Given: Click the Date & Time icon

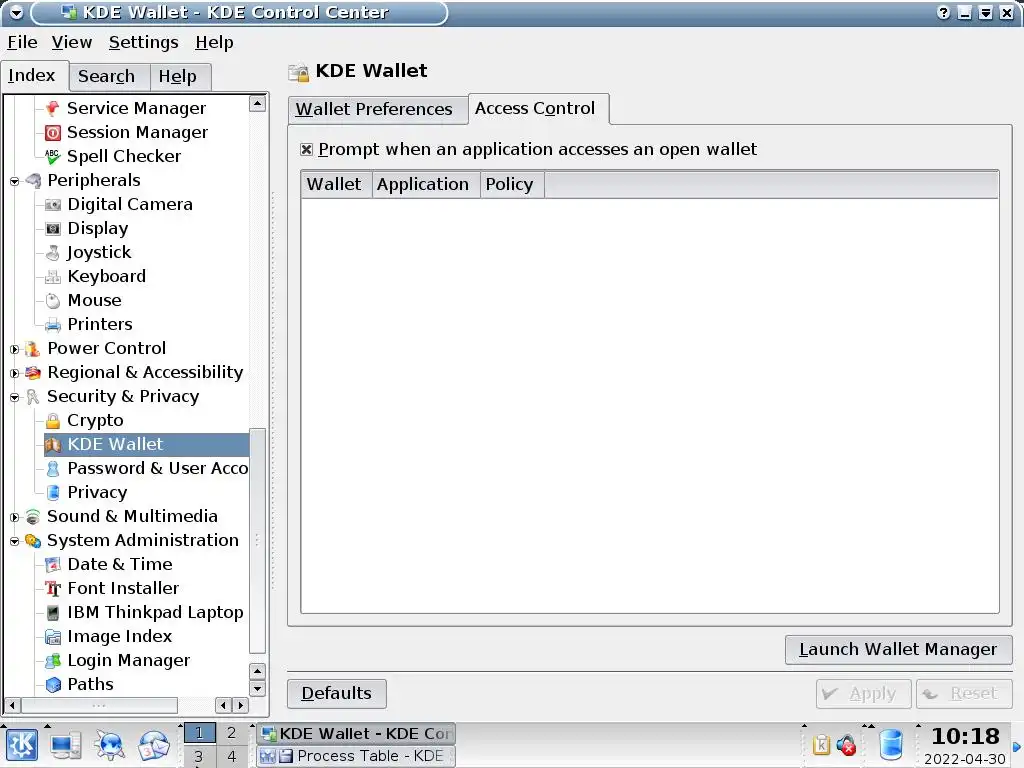Looking at the screenshot, I should (53, 565).
